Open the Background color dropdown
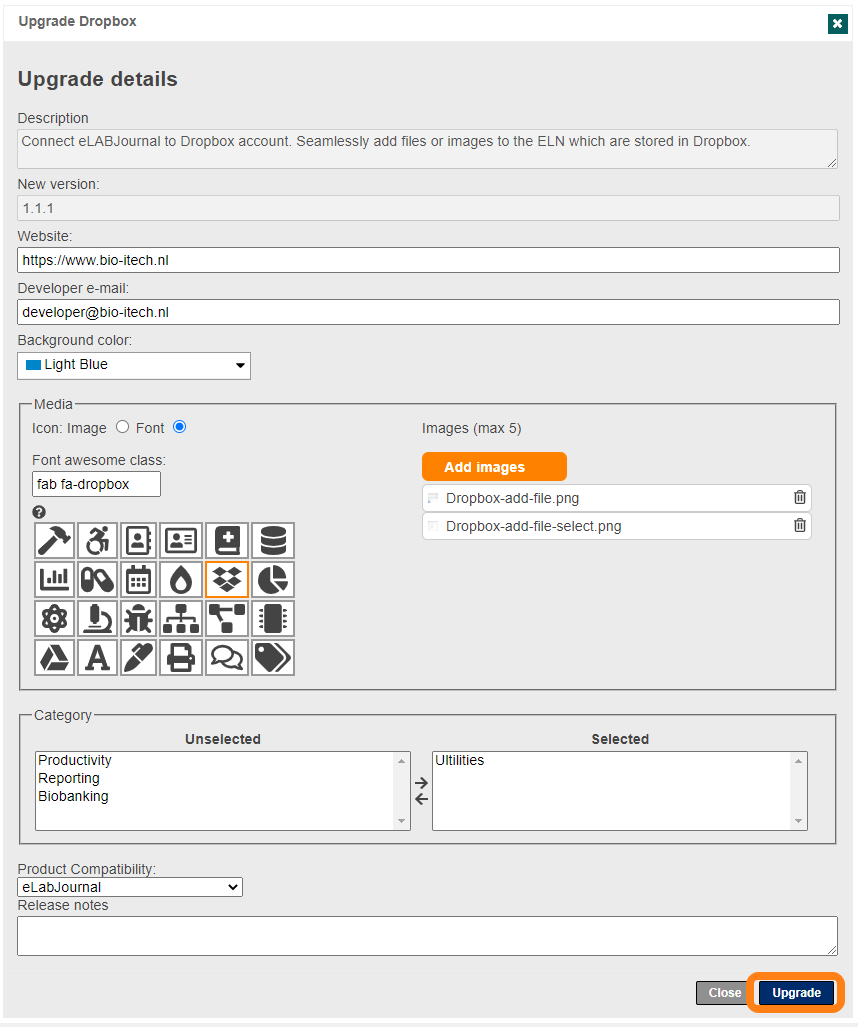This screenshot has width=858, height=1027. (134, 365)
